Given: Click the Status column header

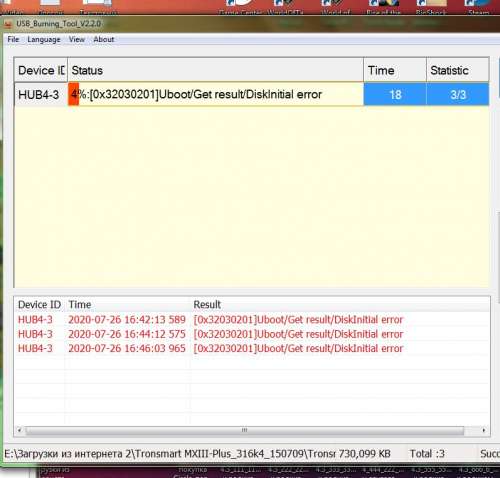Looking at the screenshot, I should point(215,70).
